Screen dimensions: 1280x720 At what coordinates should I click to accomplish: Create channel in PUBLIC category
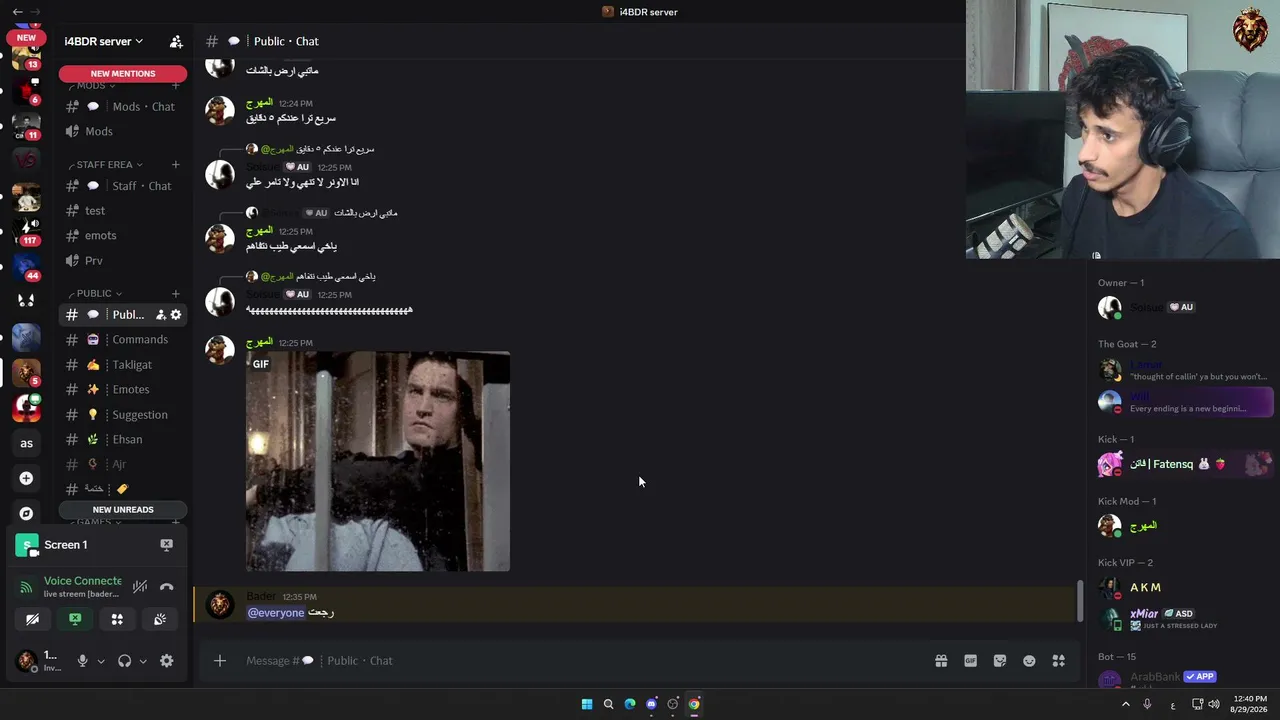pyautogui.click(x=176, y=294)
